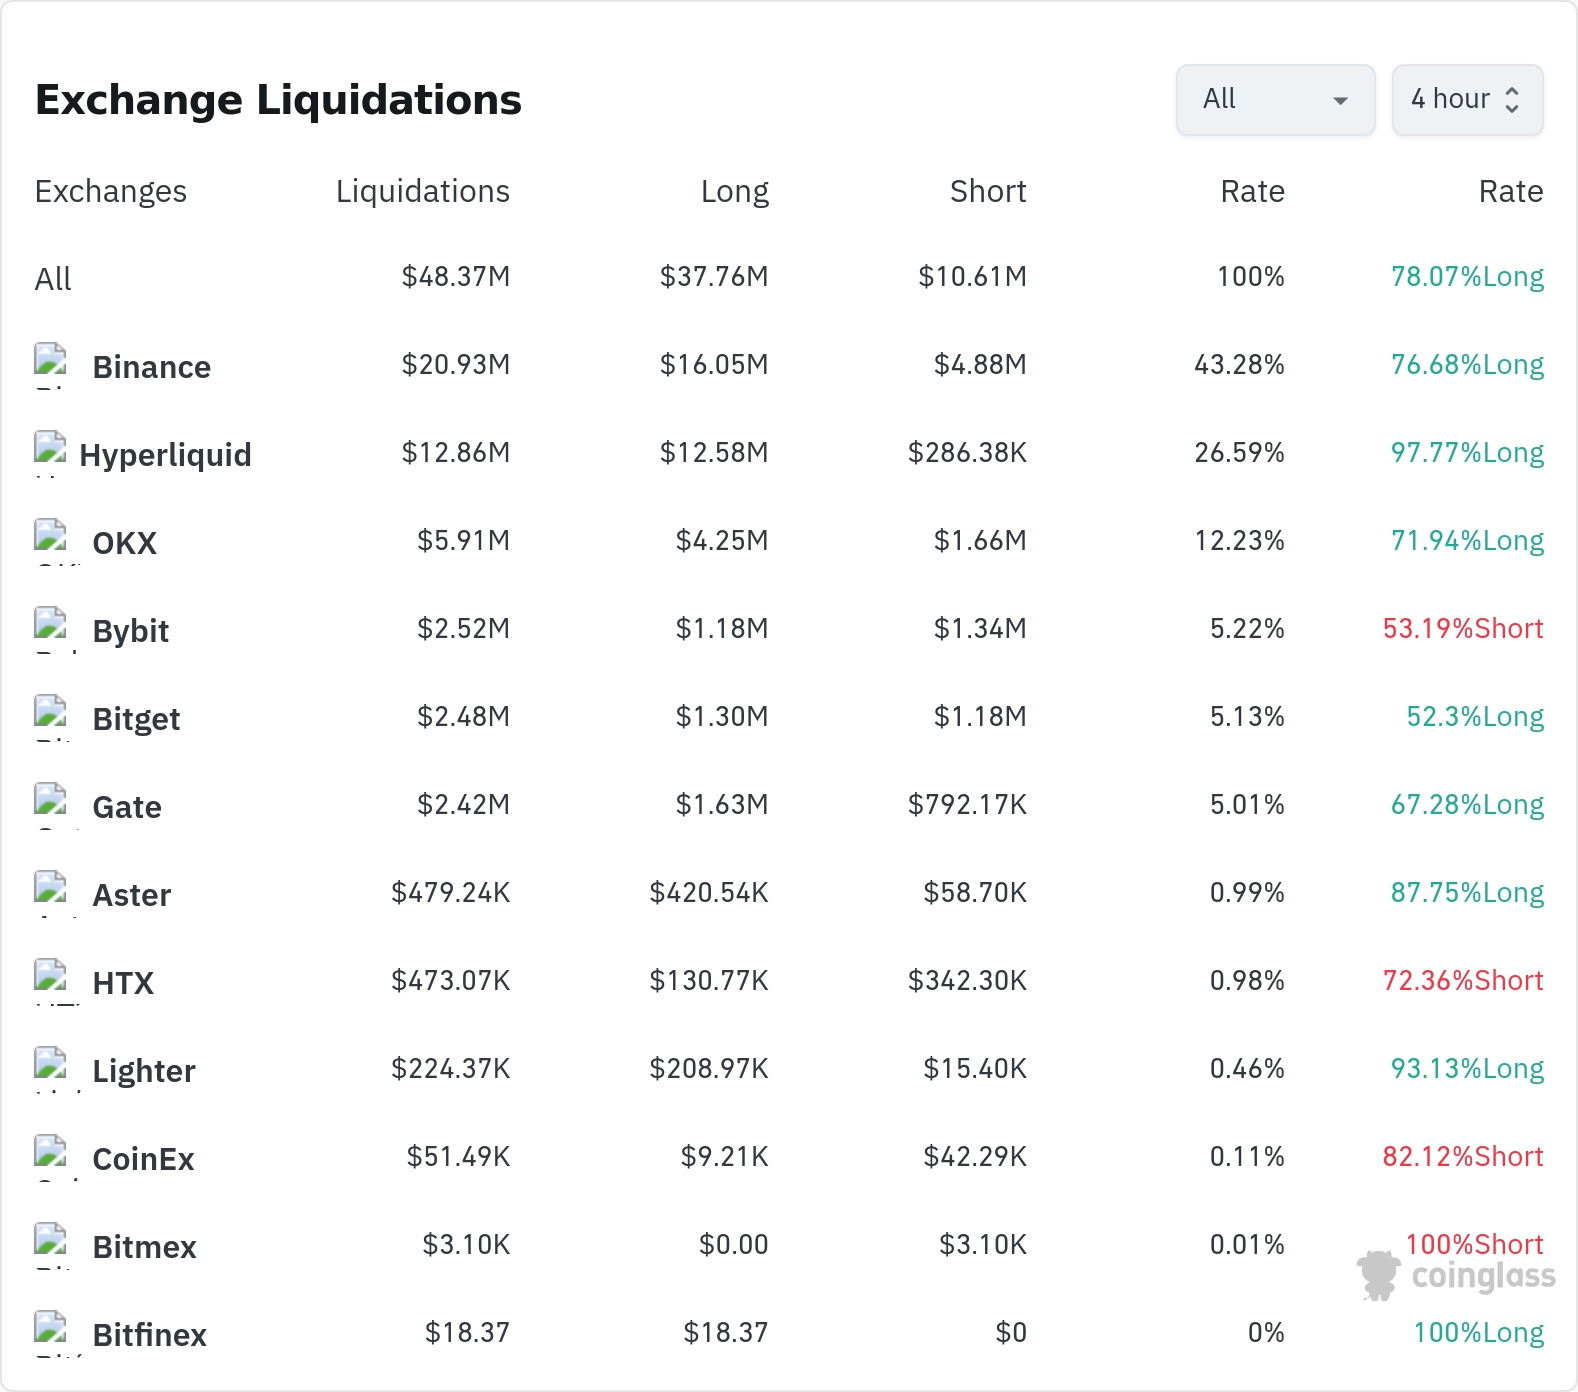Click the Aster exchange logo icon
This screenshot has width=1578, height=1392.
tap(51, 893)
